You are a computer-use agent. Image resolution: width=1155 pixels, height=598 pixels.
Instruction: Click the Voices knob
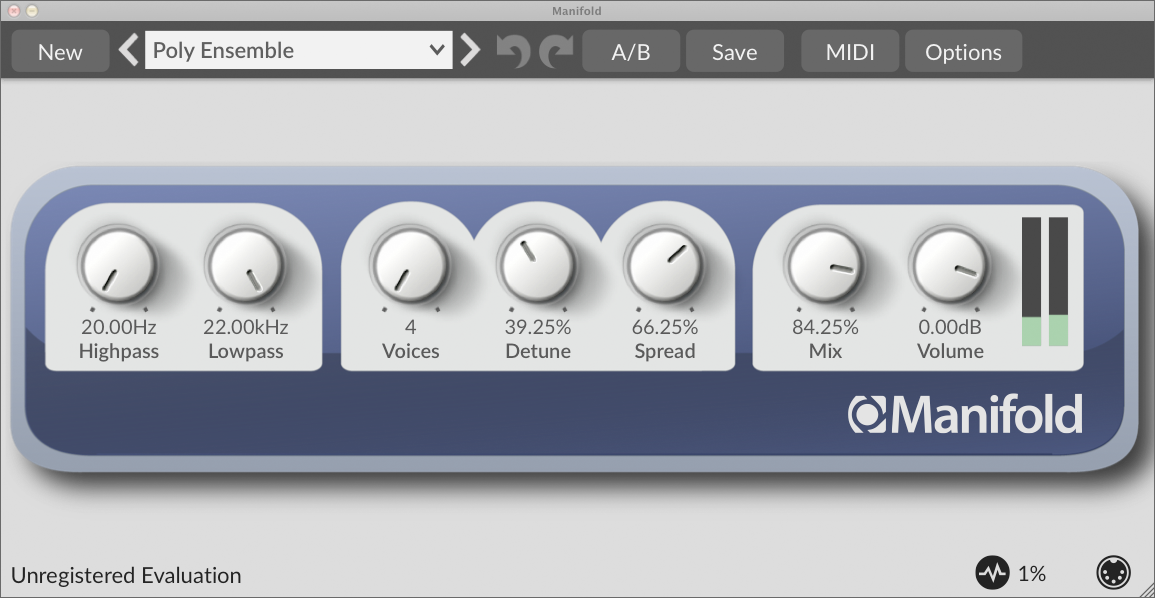point(411,265)
